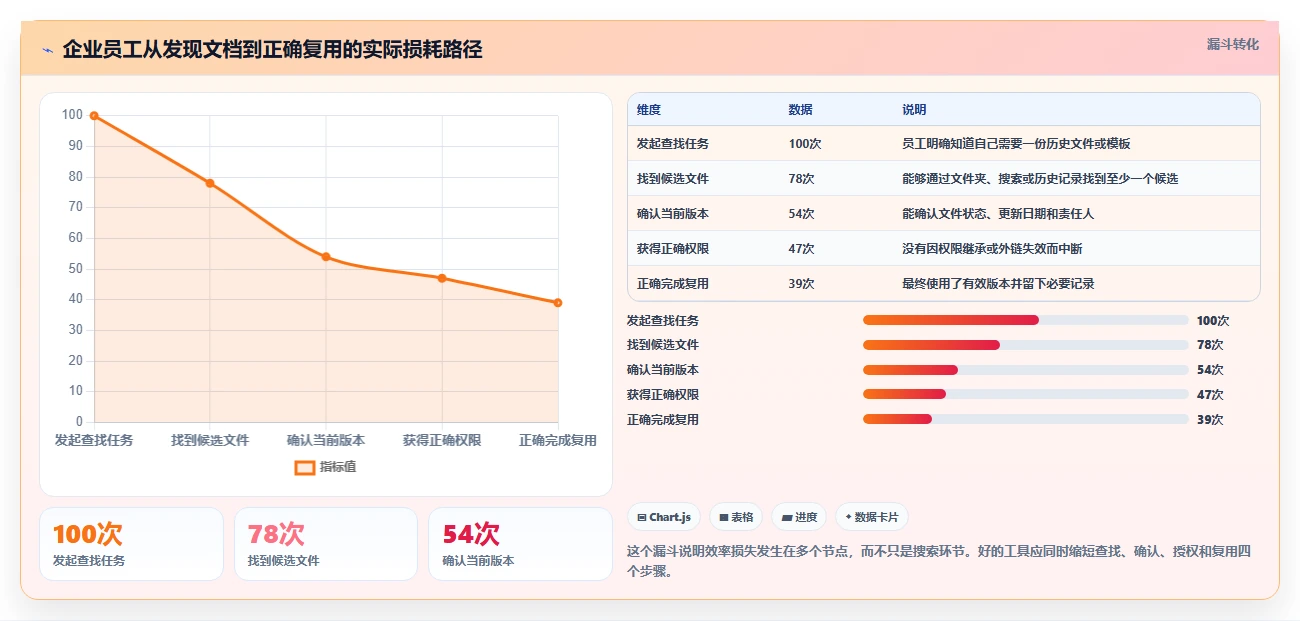Click the 47次 value in the table
Viewport: 1300px width, 621px height.
[x=801, y=249]
